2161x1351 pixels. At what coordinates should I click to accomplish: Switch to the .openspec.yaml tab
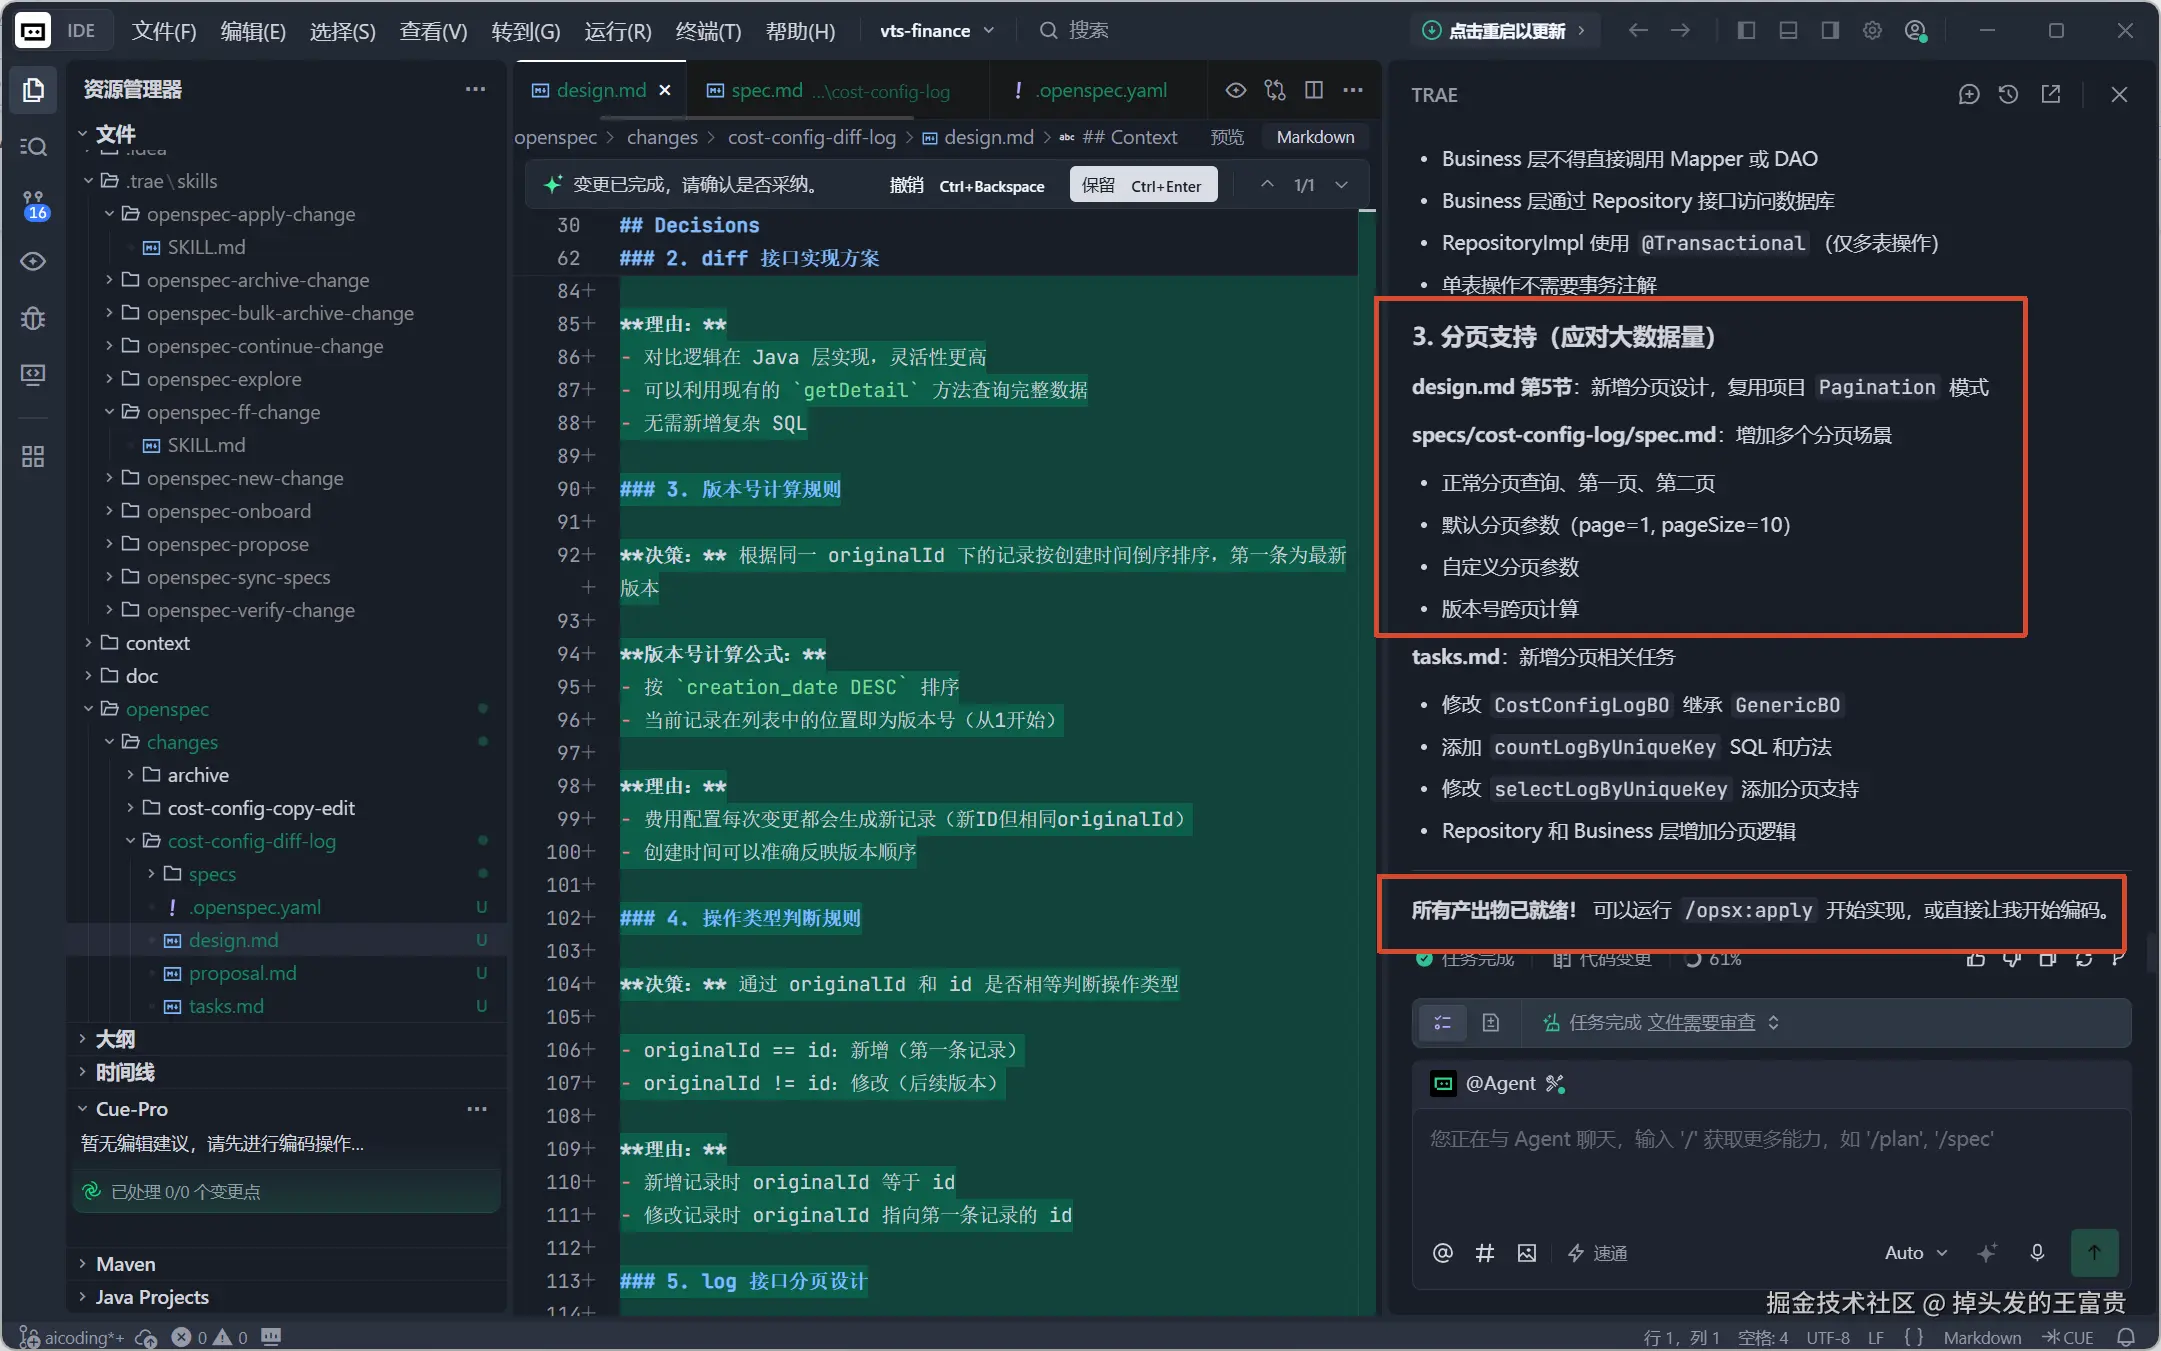(1098, 90)
